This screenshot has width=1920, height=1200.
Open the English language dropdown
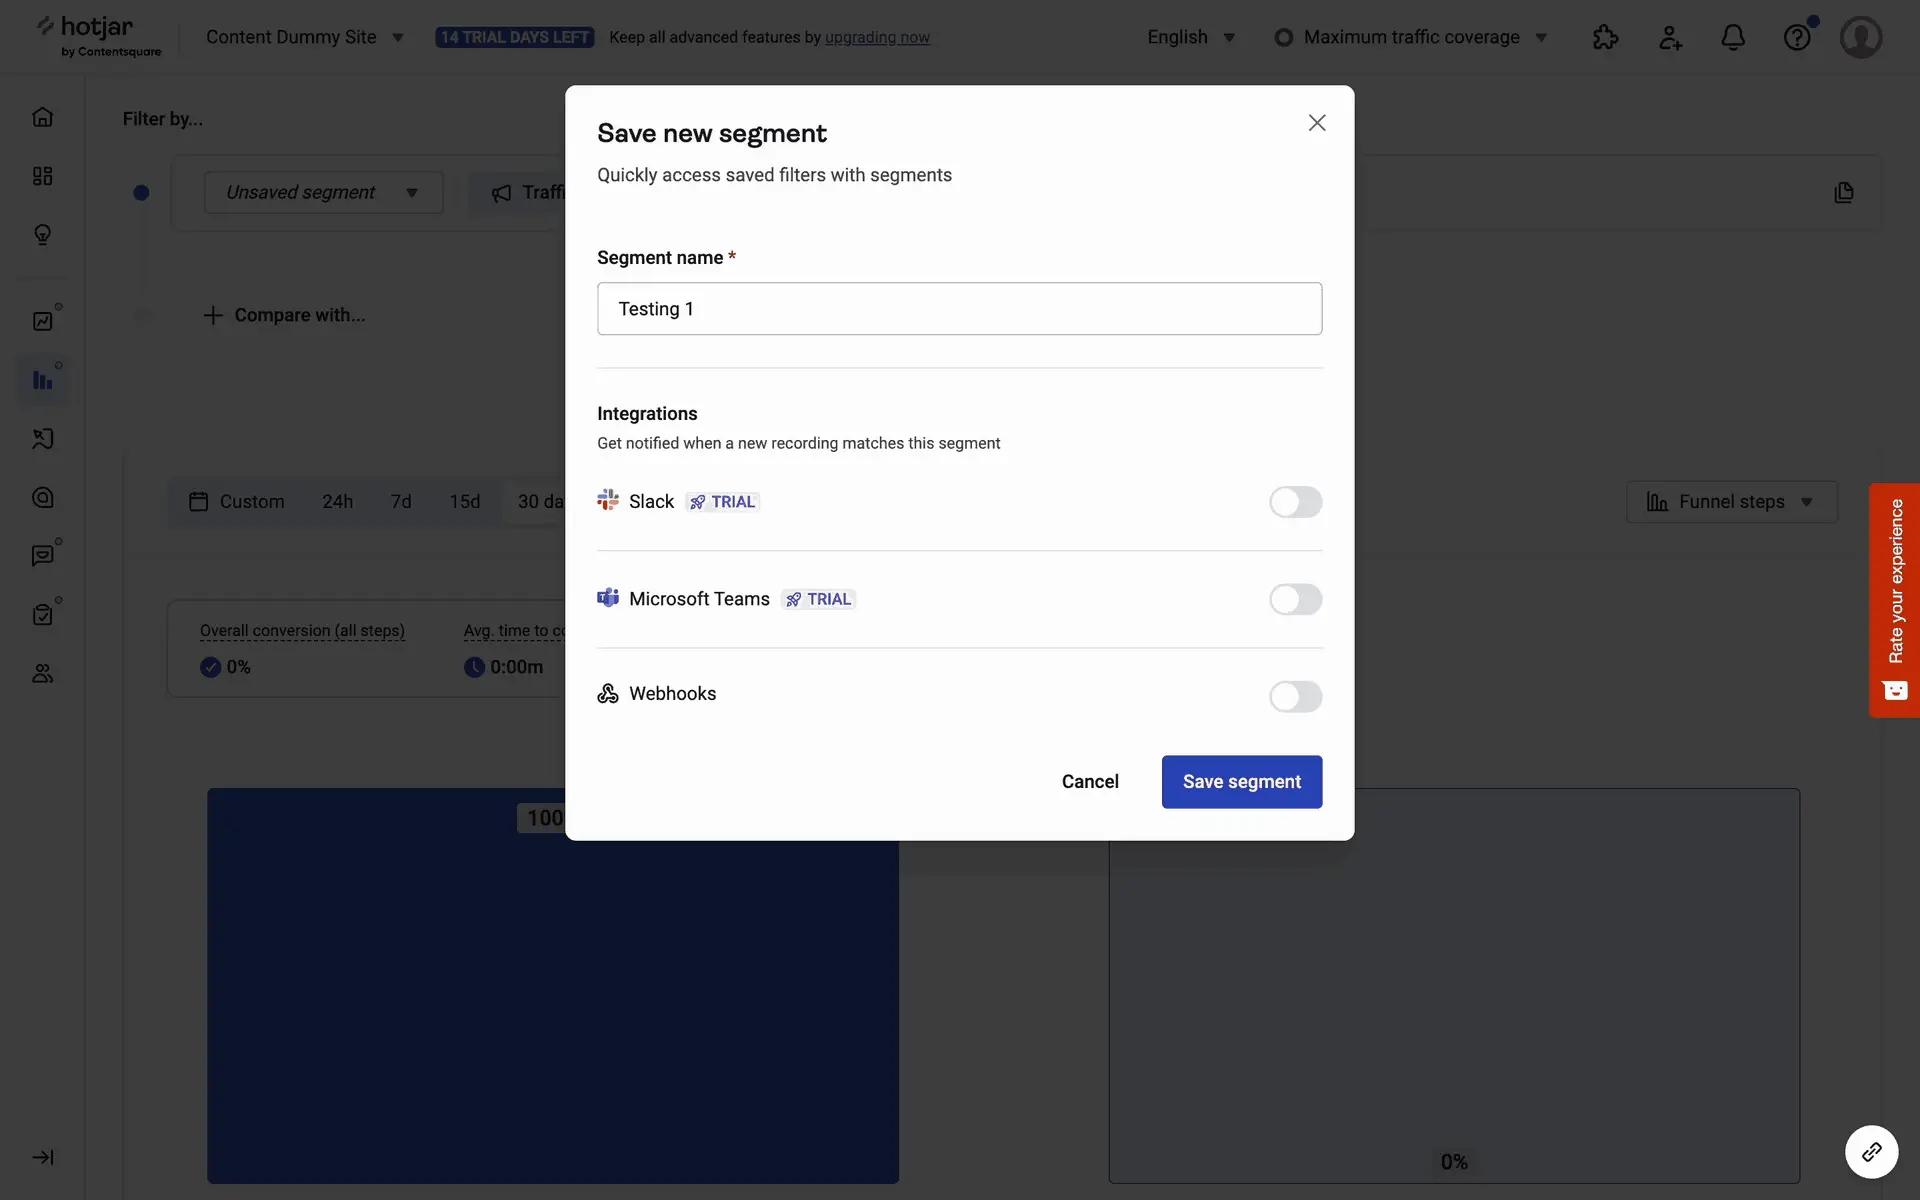[1191, 37]
